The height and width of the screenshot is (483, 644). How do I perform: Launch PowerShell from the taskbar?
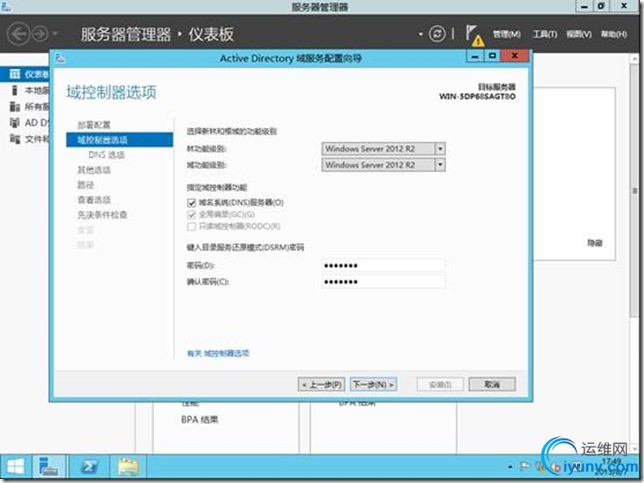click(90, 467)
